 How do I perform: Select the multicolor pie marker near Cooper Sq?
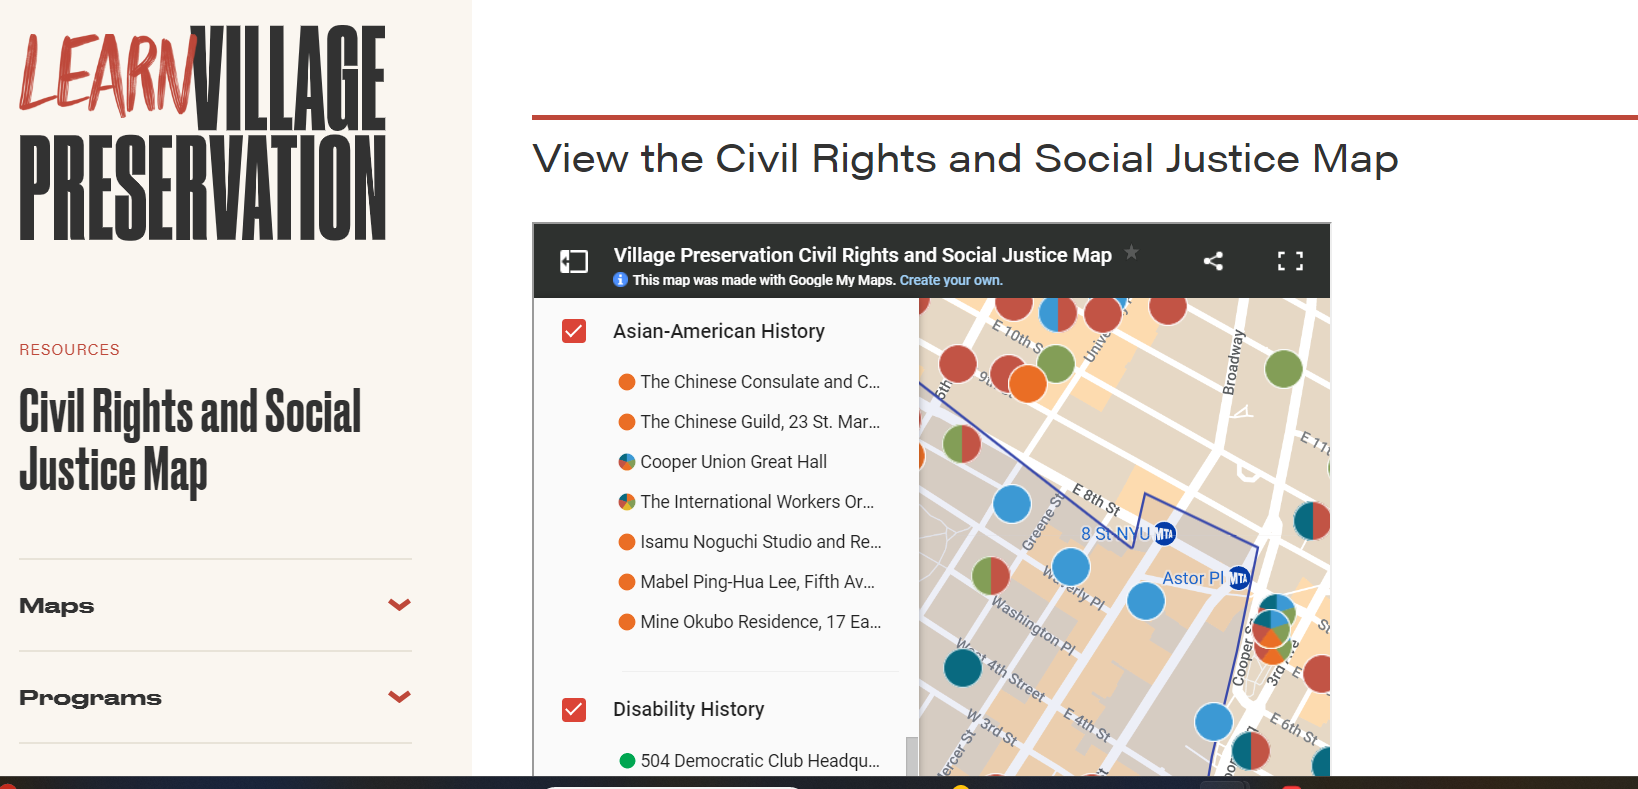pyautogui.click(x=1271, y=628)
